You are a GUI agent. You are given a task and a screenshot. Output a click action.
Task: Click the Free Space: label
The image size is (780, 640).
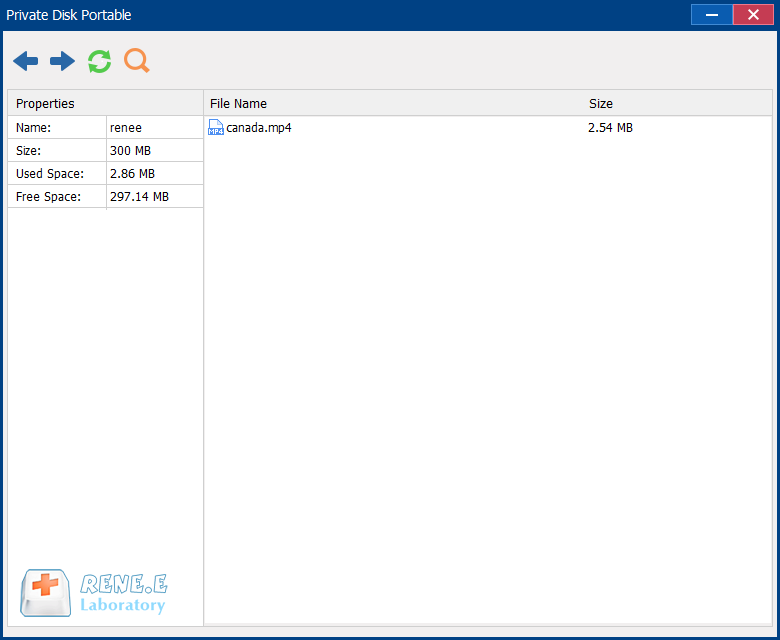[48, 196]
